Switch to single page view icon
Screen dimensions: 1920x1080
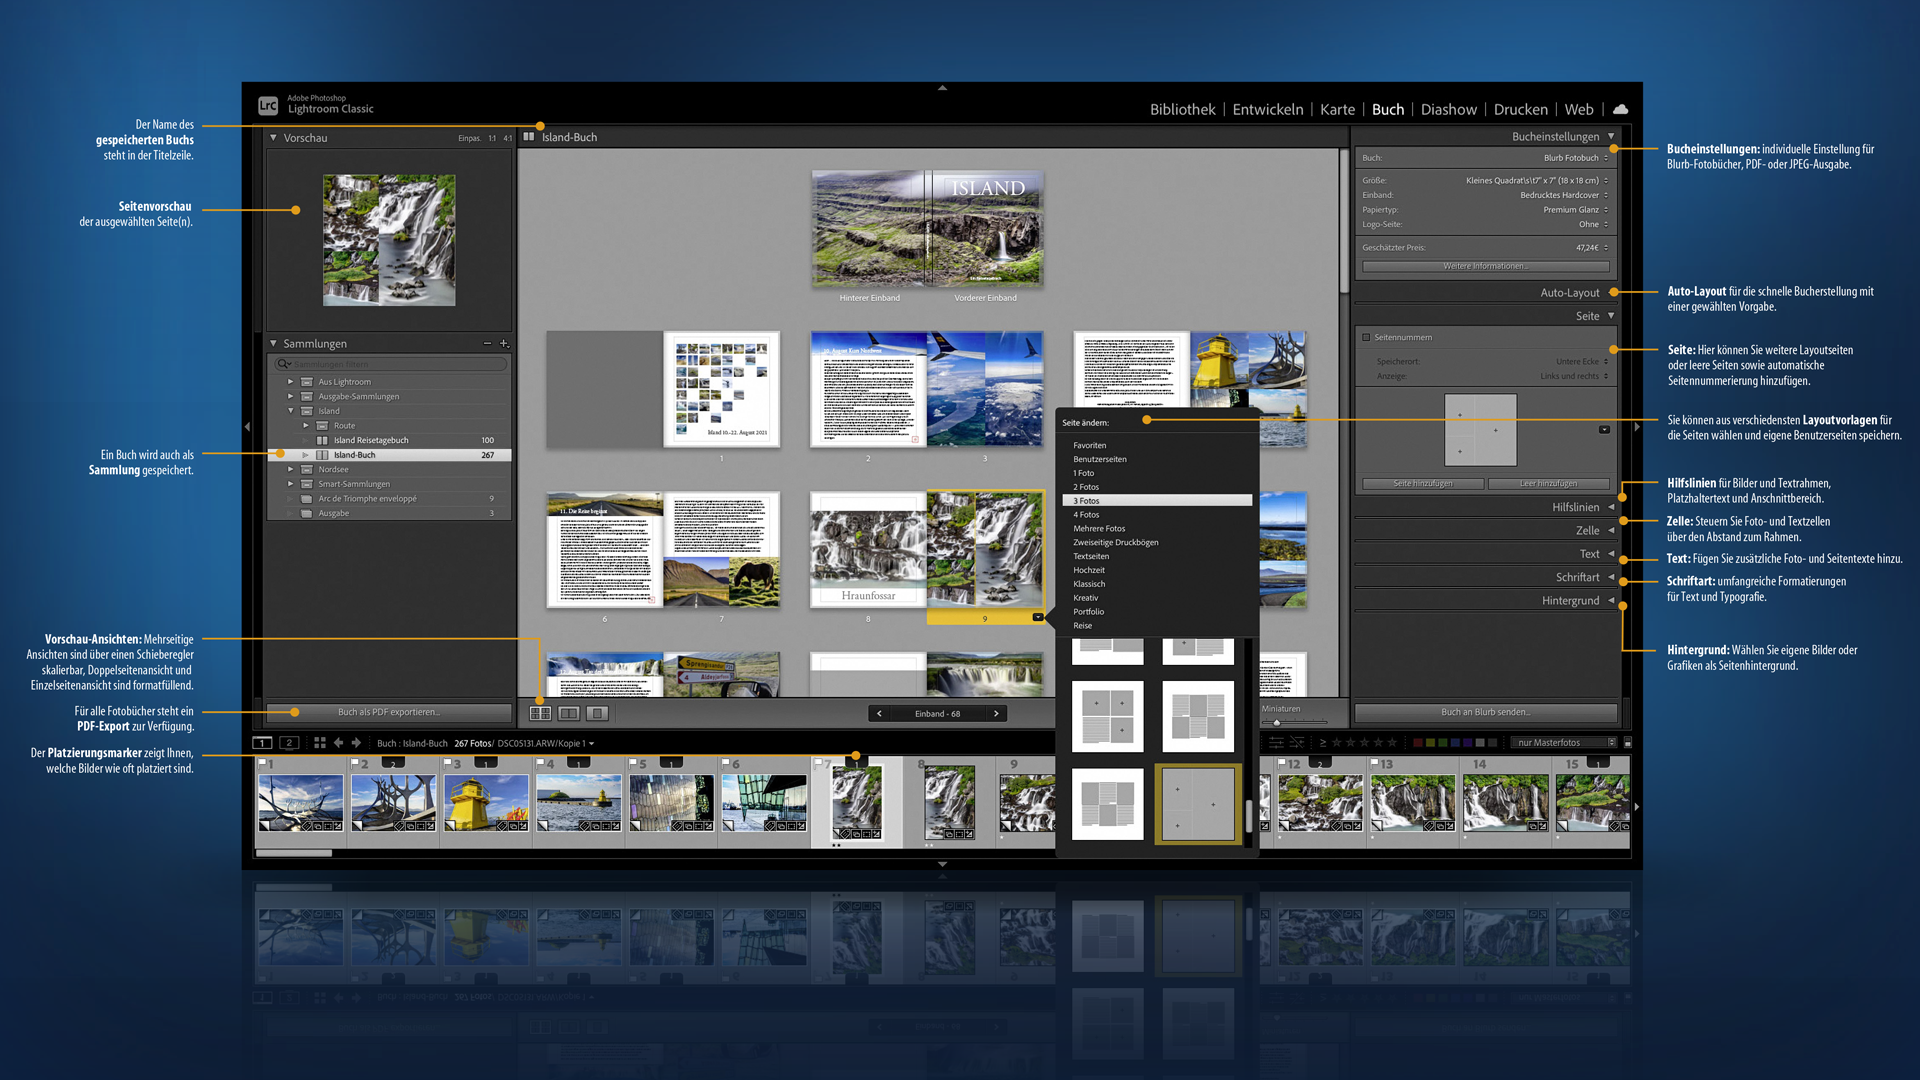(x=597, y=713)
